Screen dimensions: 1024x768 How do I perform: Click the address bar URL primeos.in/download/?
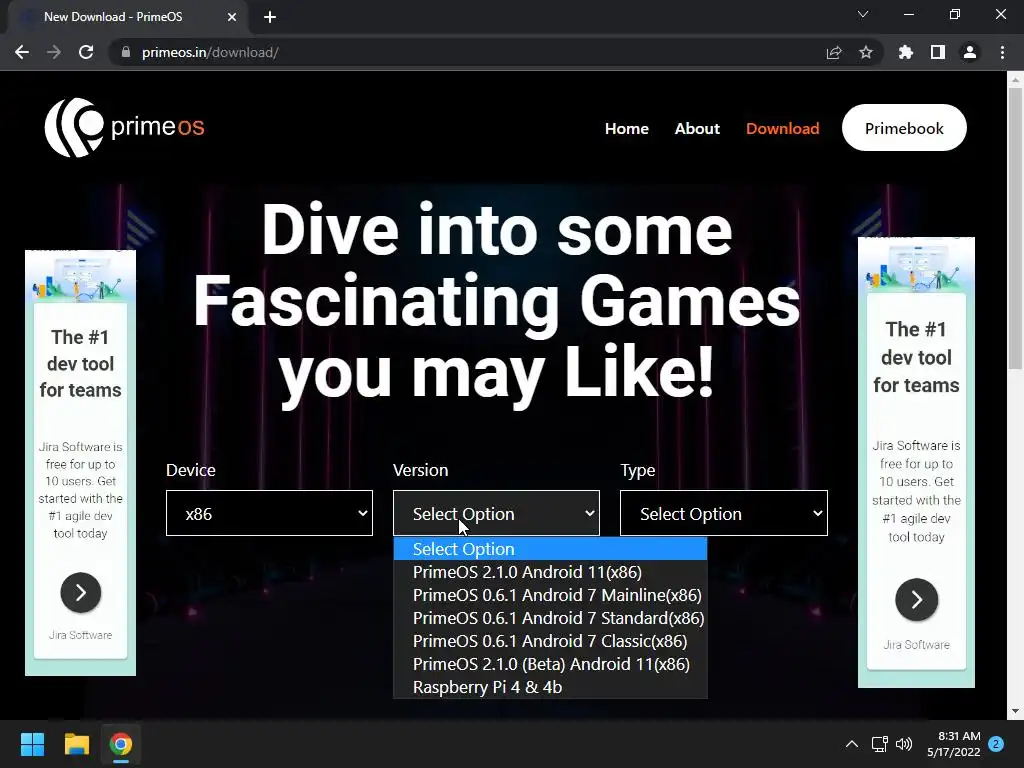(210, 52)
